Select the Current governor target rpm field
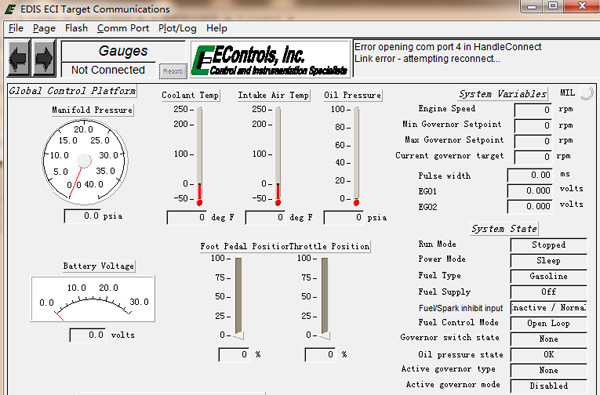600x395 pixels. [x=533, y=157]
